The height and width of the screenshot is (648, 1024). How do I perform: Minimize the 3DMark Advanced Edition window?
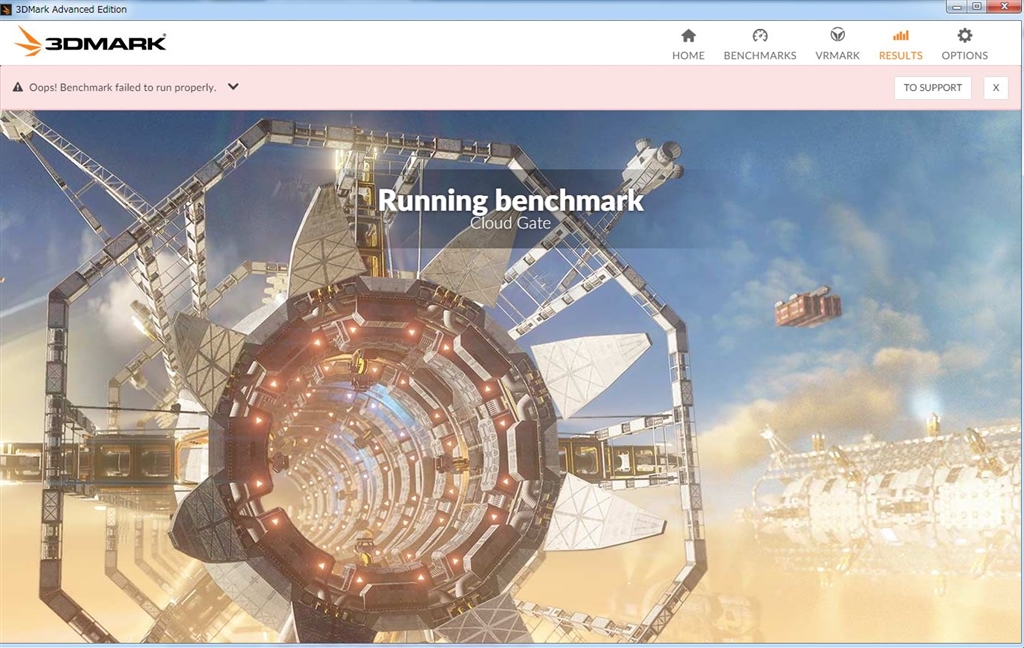point(957,7)
